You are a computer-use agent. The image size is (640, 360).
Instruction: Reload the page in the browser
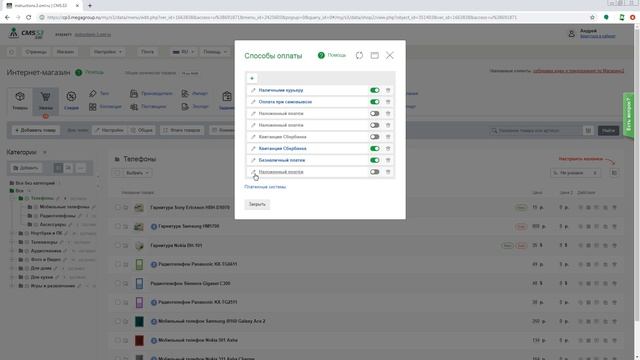pyautogui.click(x=29, y=17)
